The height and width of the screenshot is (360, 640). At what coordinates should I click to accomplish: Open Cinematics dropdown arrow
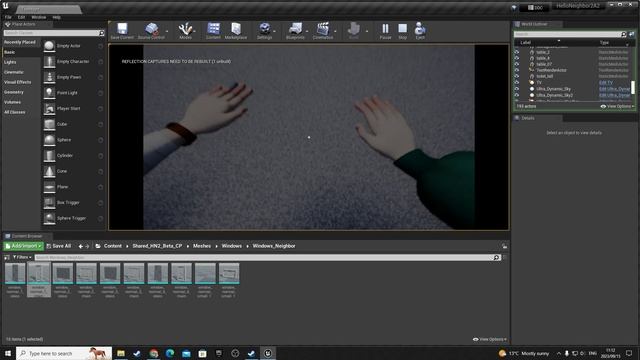[336, 31]
